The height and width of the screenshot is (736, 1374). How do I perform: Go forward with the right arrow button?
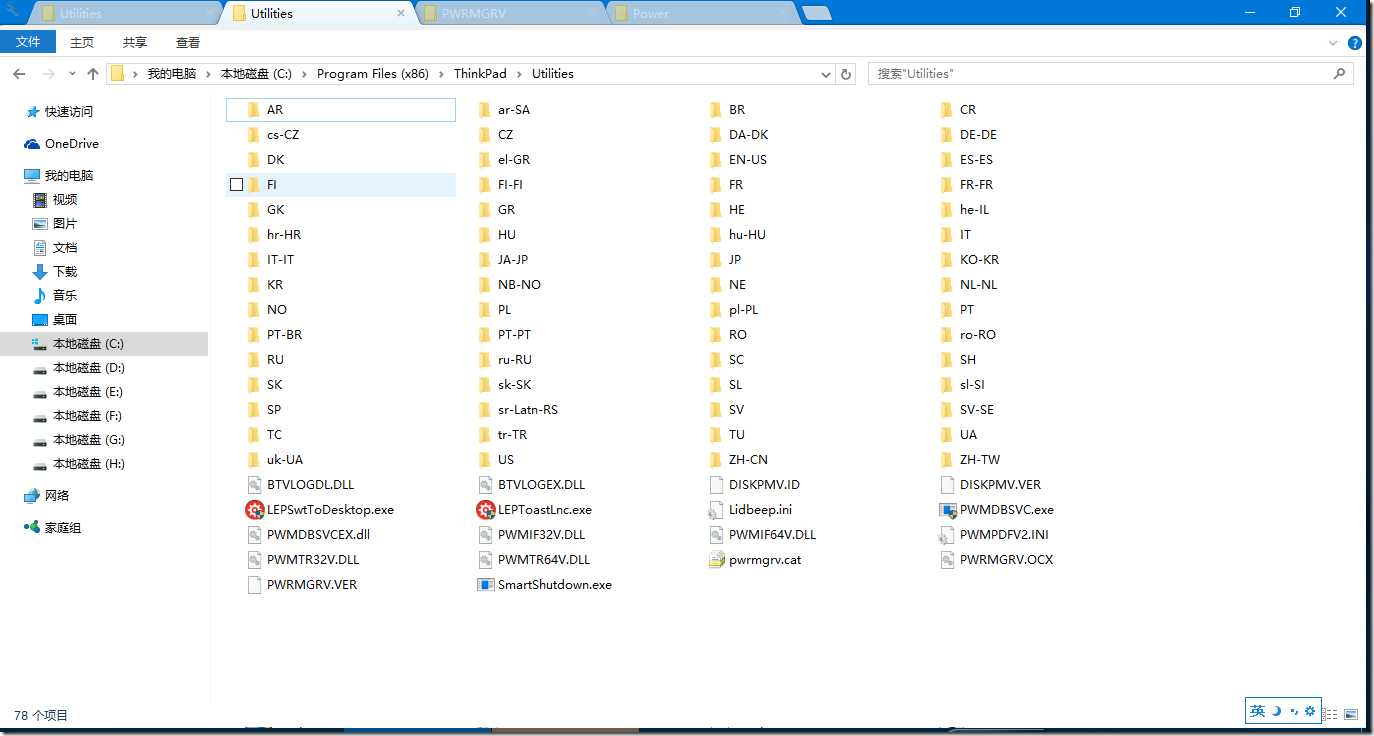pyautogui.click(x=48, y=74)
